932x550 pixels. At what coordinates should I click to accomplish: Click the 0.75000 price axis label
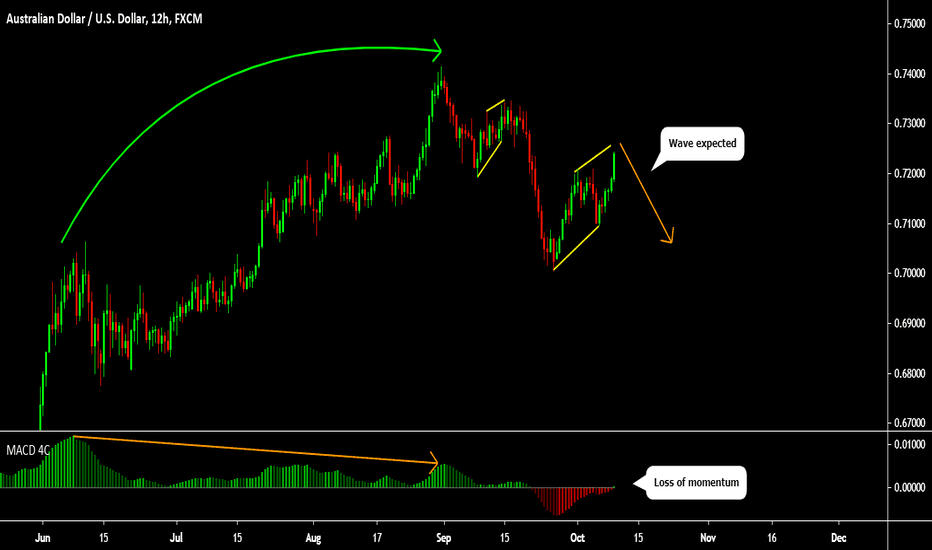[x=909, y=24]
